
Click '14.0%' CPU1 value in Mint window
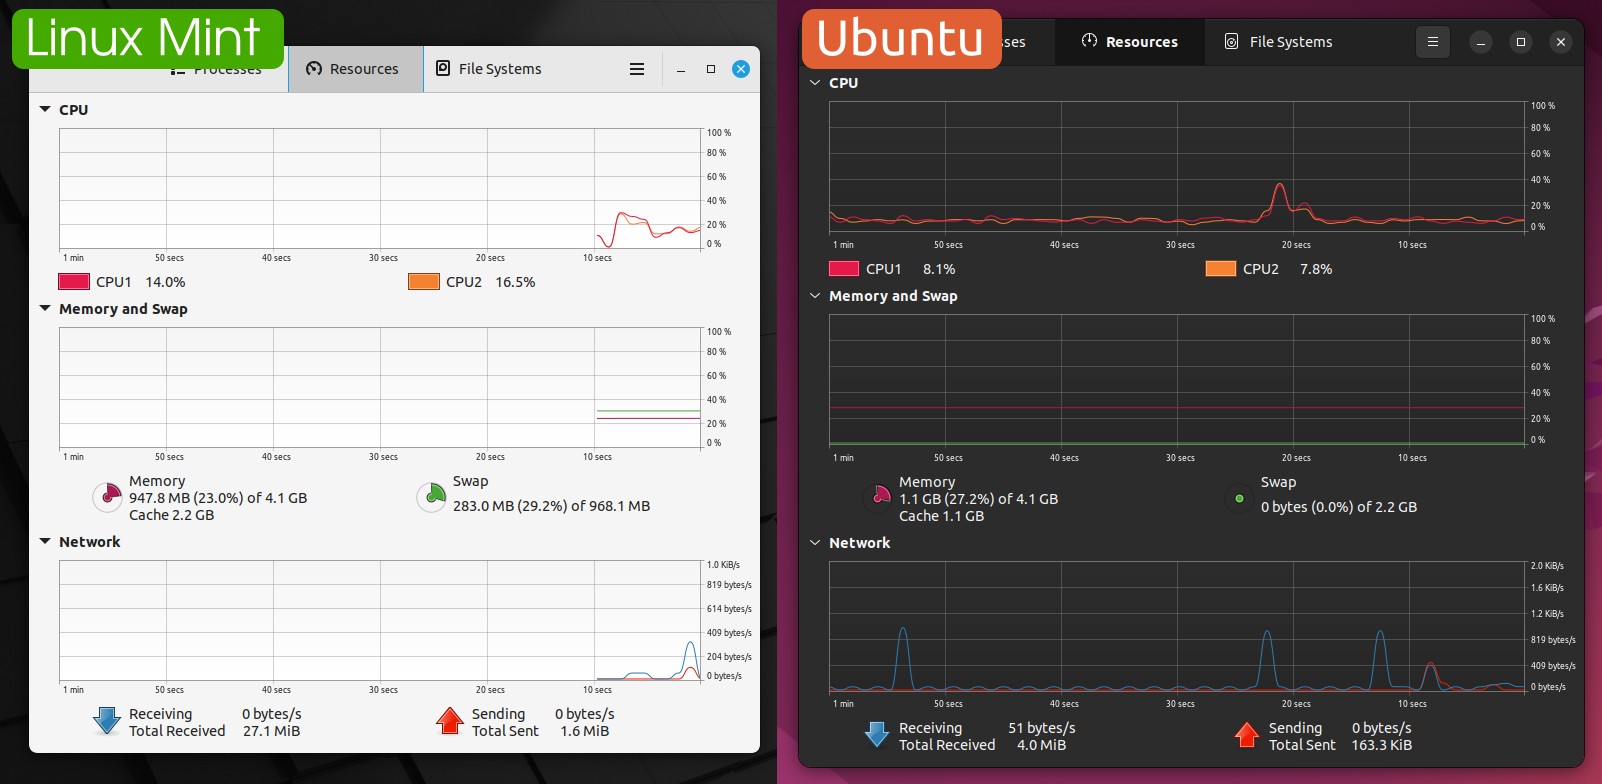tap(165, 282)
